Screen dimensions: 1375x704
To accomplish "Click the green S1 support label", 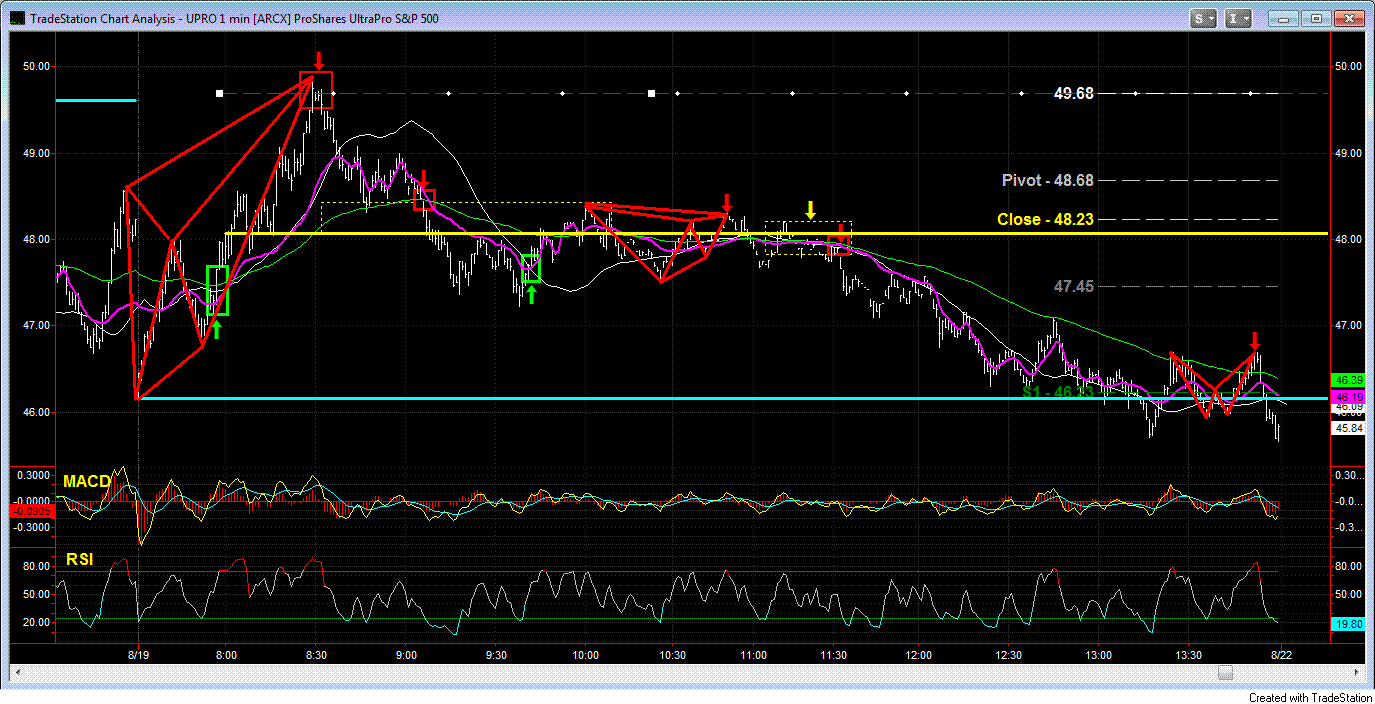I will (x=1059, y=392).
